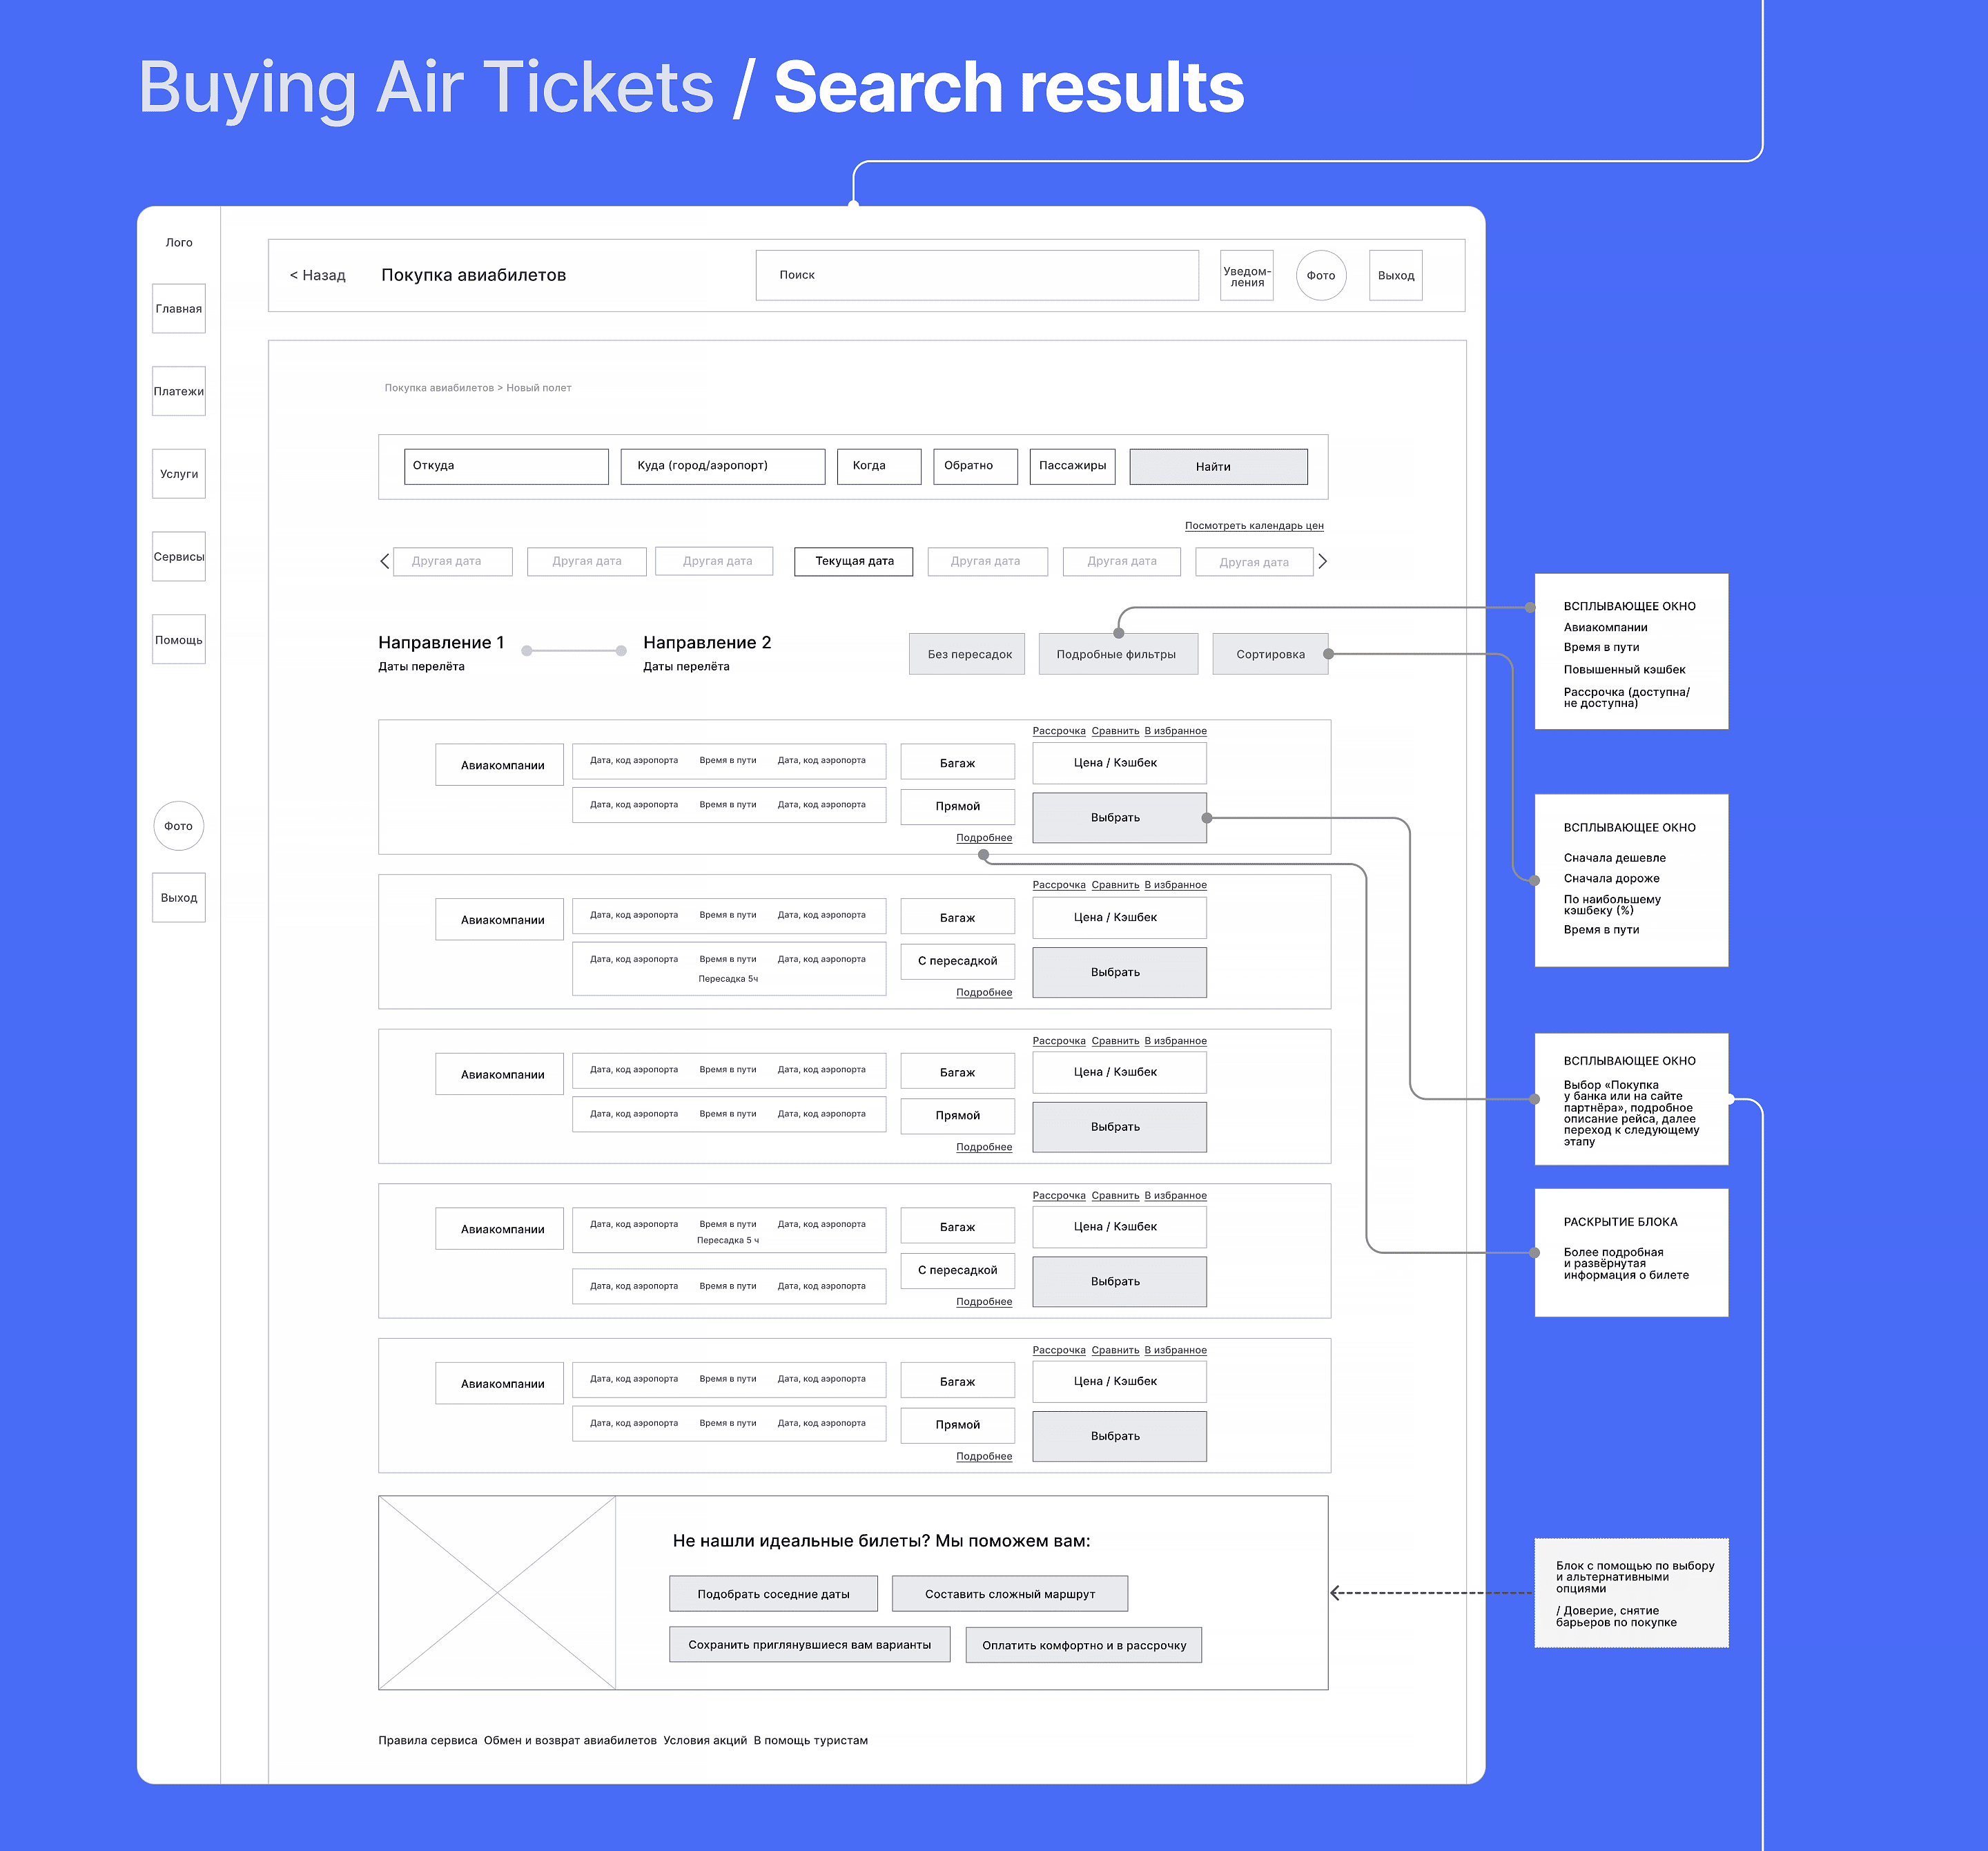Click the round Фото avatar in top bar

point(1321,276)
